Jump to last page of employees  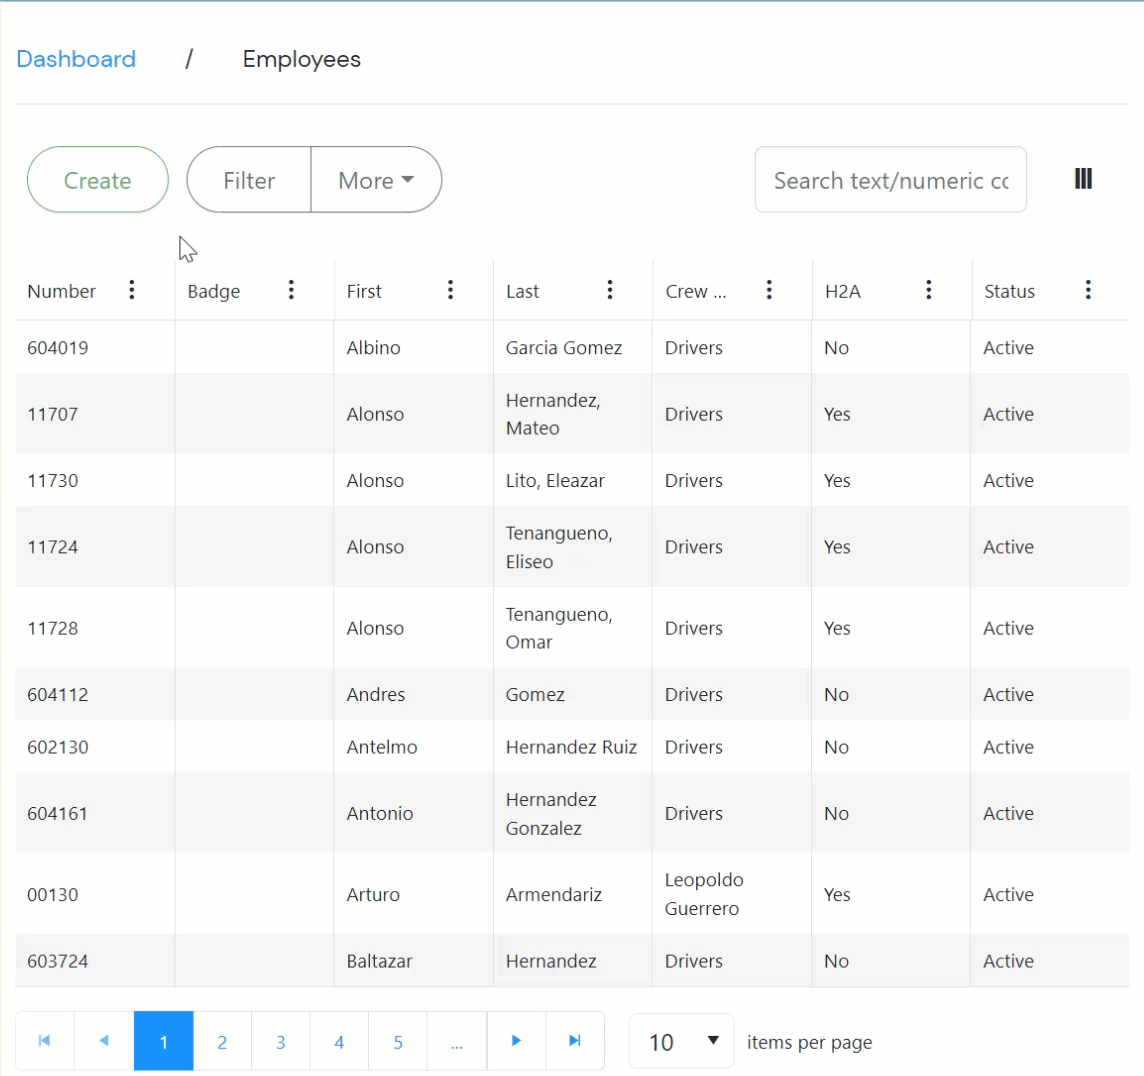click(x=575, y=1041)
